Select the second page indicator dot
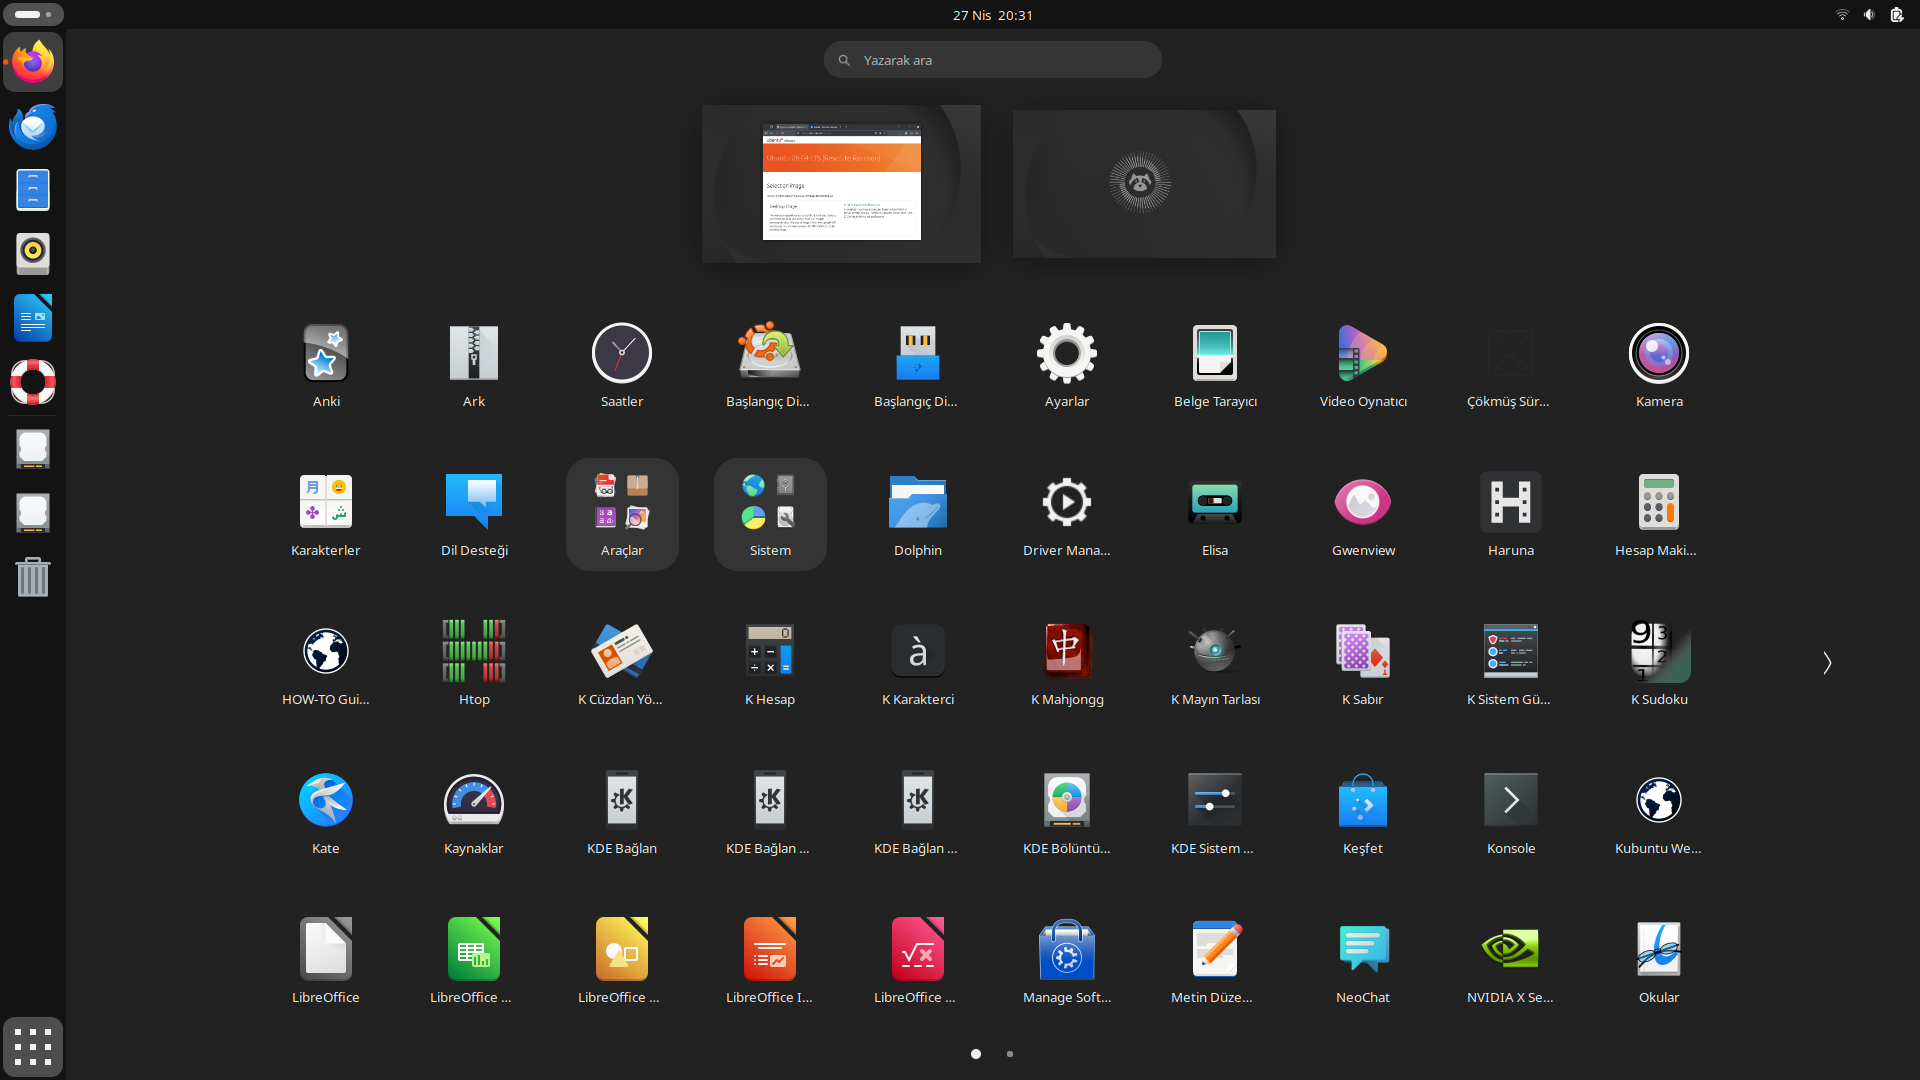The width and height of the screenshot is (1920, 1080). pos(1010,1054)
